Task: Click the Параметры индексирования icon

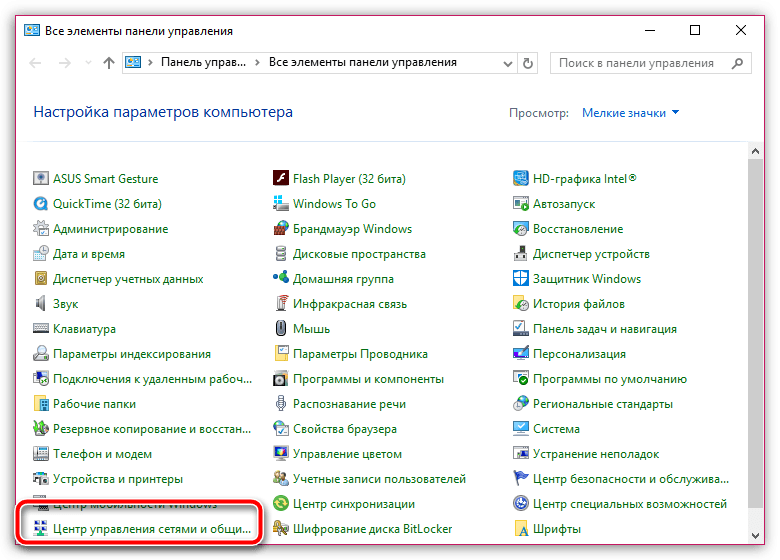Action: pyautogui.click(x=41, y=354)
